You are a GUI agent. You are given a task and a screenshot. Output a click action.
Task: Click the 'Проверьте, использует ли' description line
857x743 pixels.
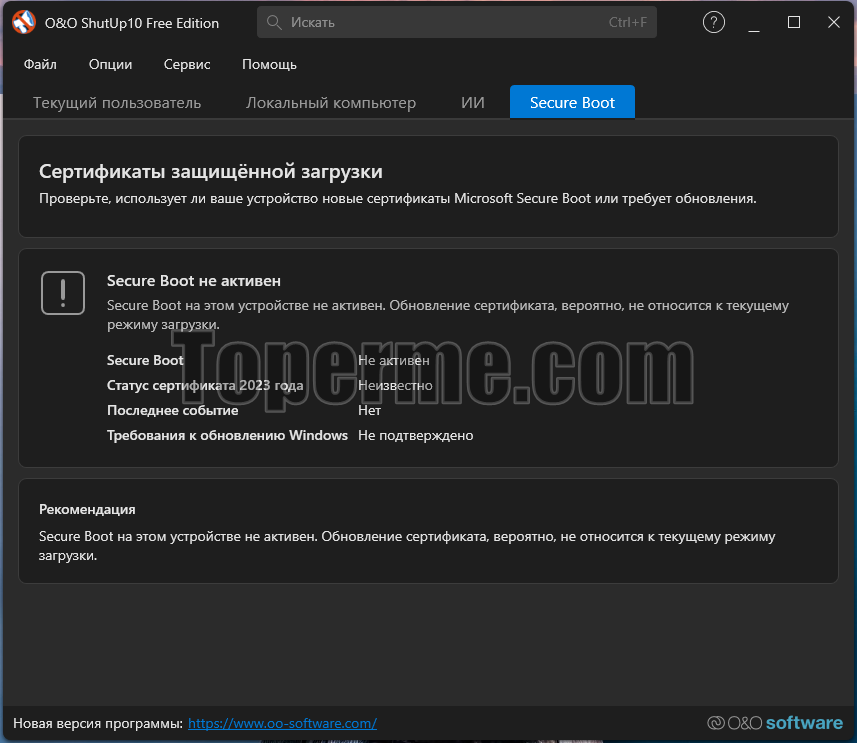pyautogui.click(x=397, y=198)
